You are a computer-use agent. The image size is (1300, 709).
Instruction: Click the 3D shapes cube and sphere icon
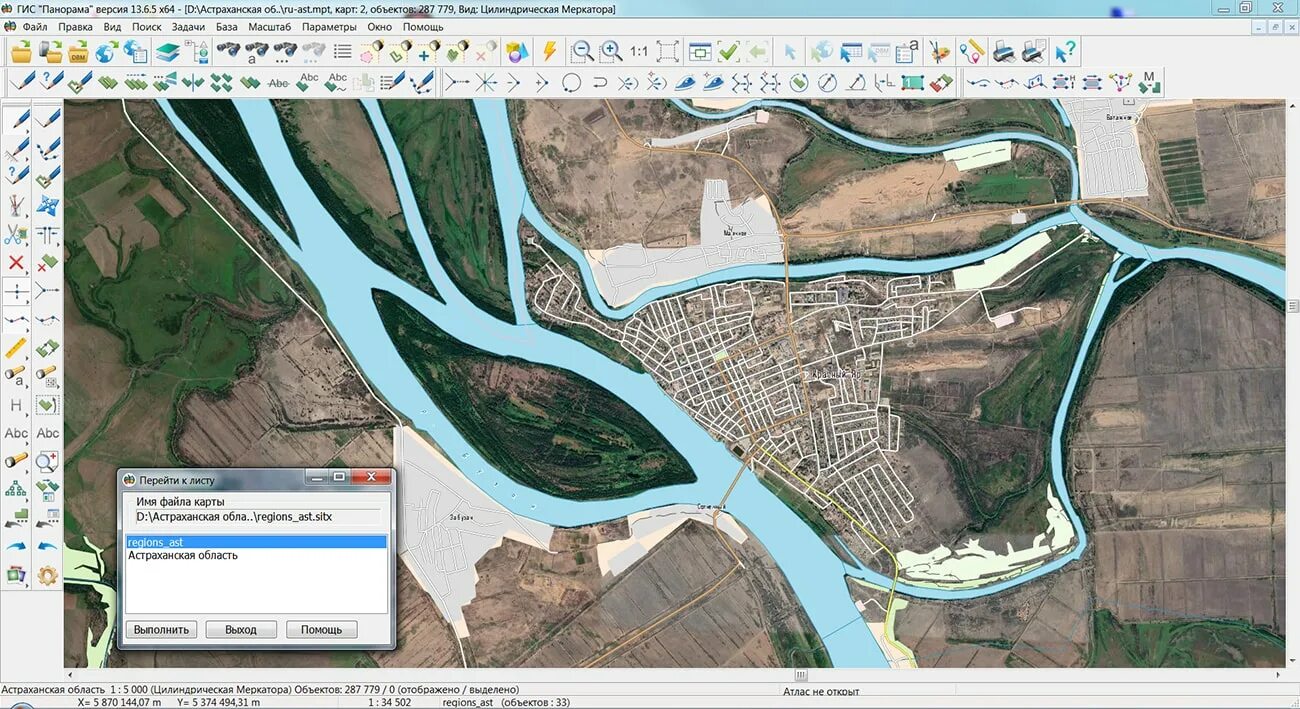517,51
